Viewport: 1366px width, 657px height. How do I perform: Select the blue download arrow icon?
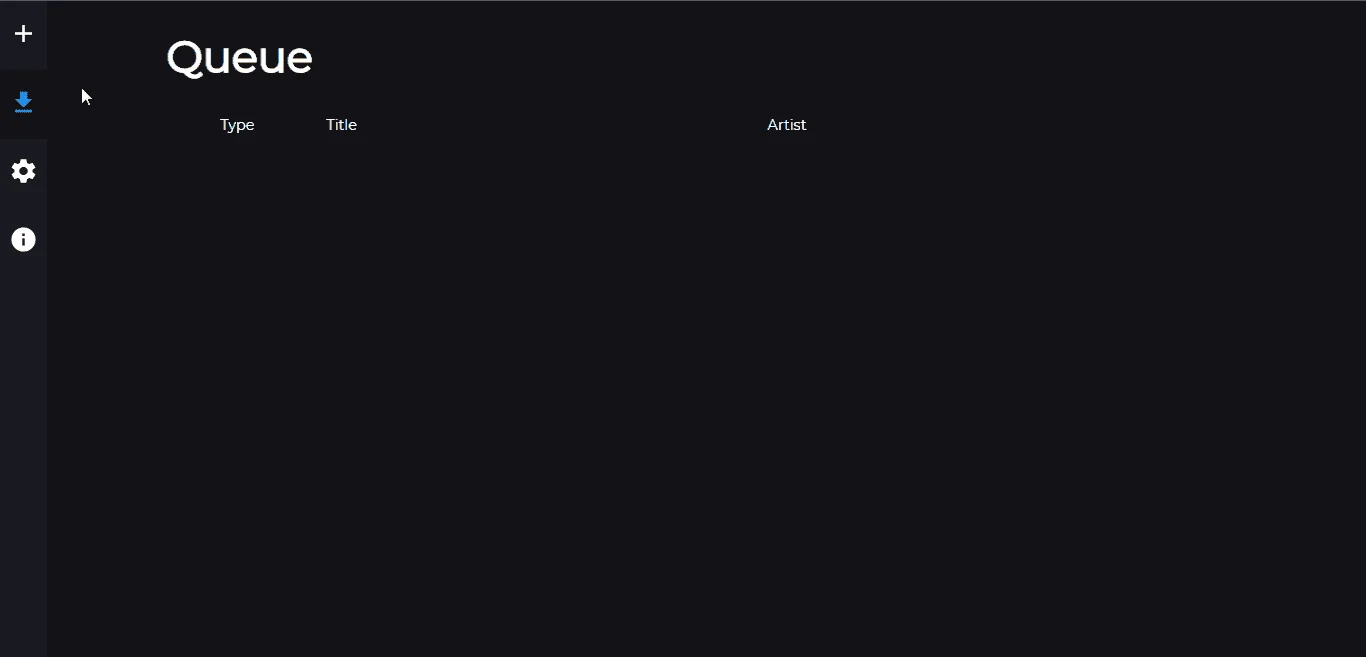pos(23,102)
